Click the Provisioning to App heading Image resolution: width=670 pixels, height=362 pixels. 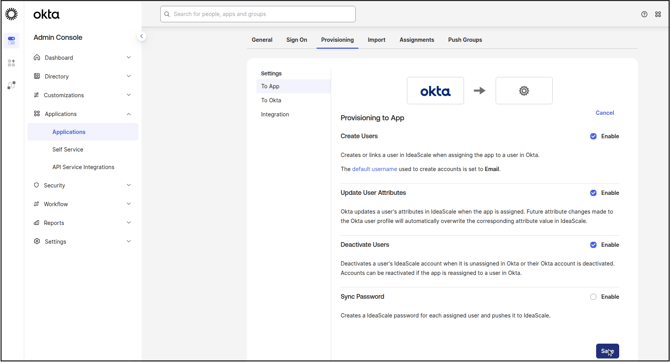tap(372, 118)
